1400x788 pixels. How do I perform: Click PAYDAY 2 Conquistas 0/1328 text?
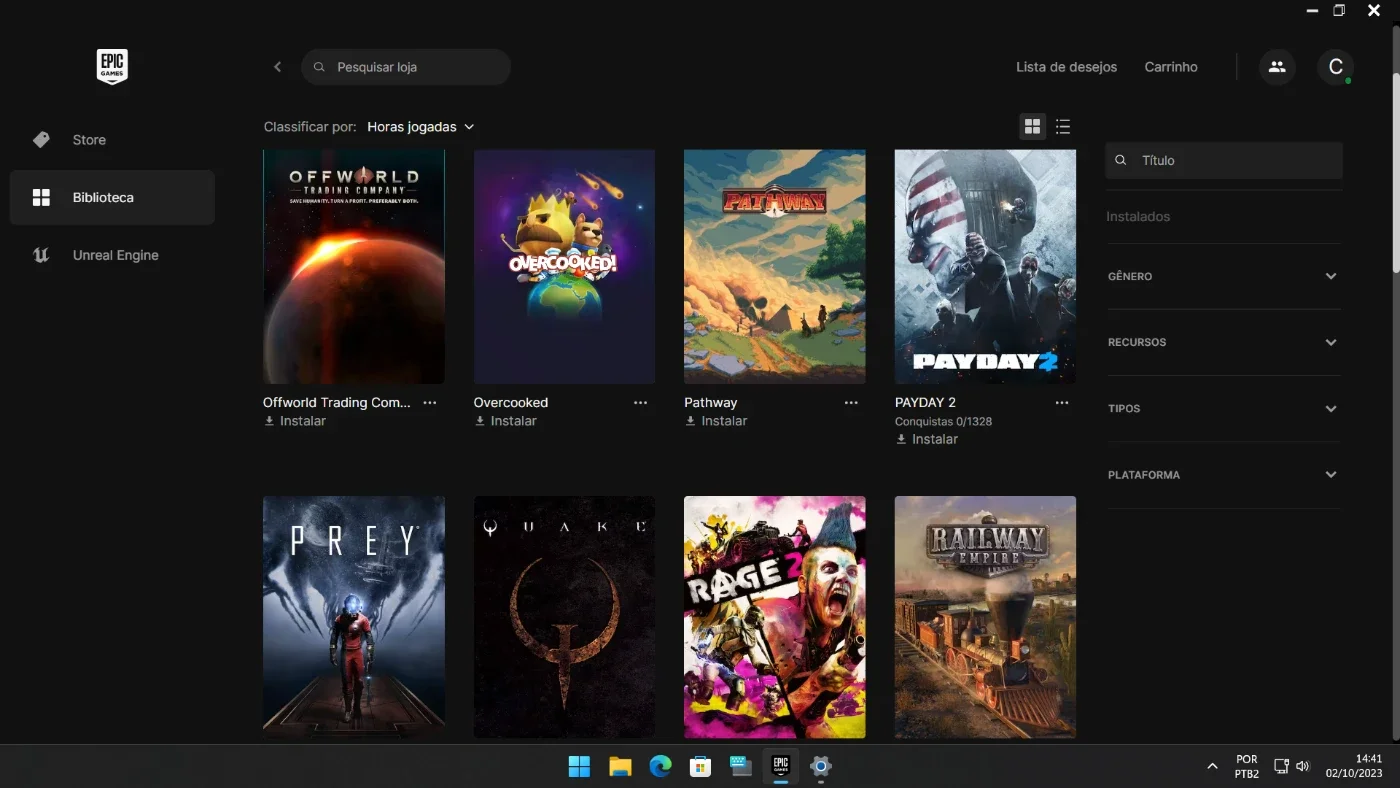[x=943, y=421]
